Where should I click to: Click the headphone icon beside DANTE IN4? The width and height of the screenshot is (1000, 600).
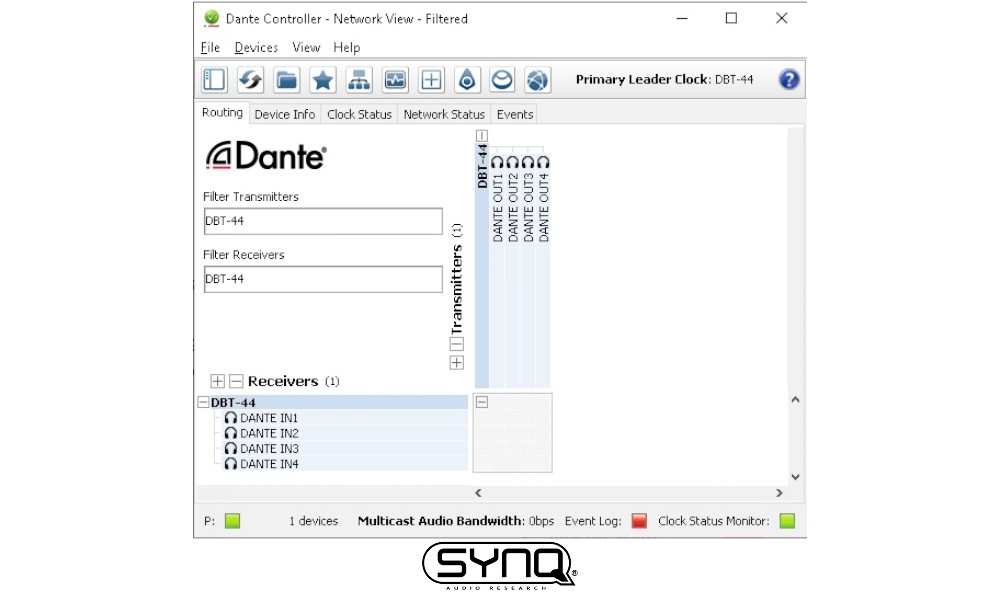pos(231,464)
